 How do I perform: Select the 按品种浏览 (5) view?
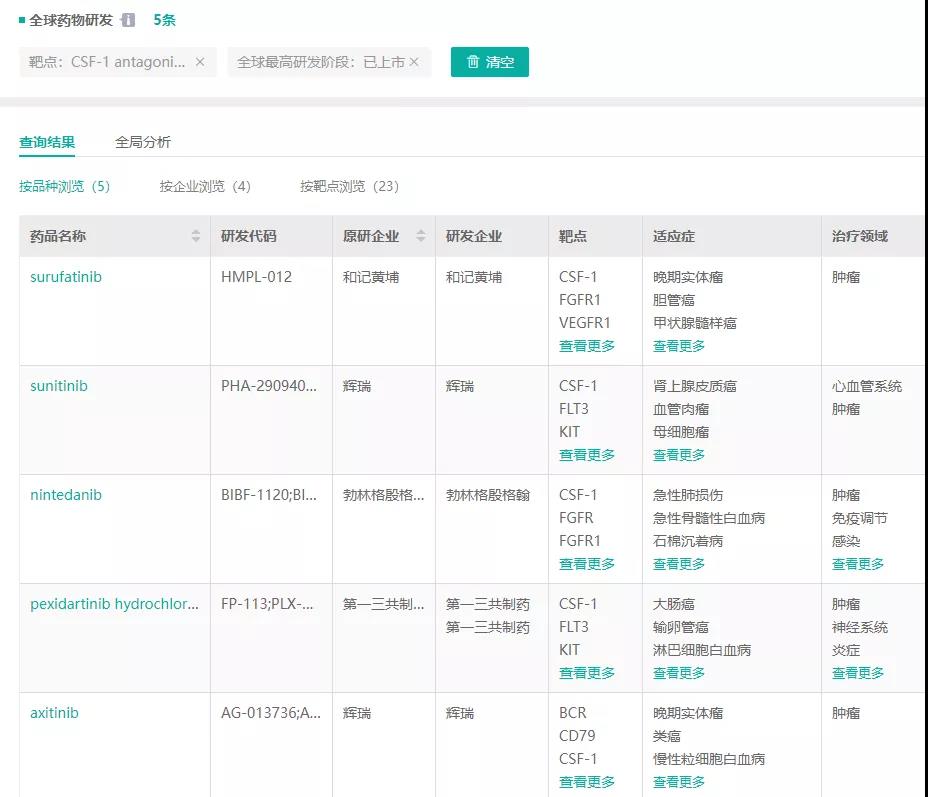tap(65, 186)
